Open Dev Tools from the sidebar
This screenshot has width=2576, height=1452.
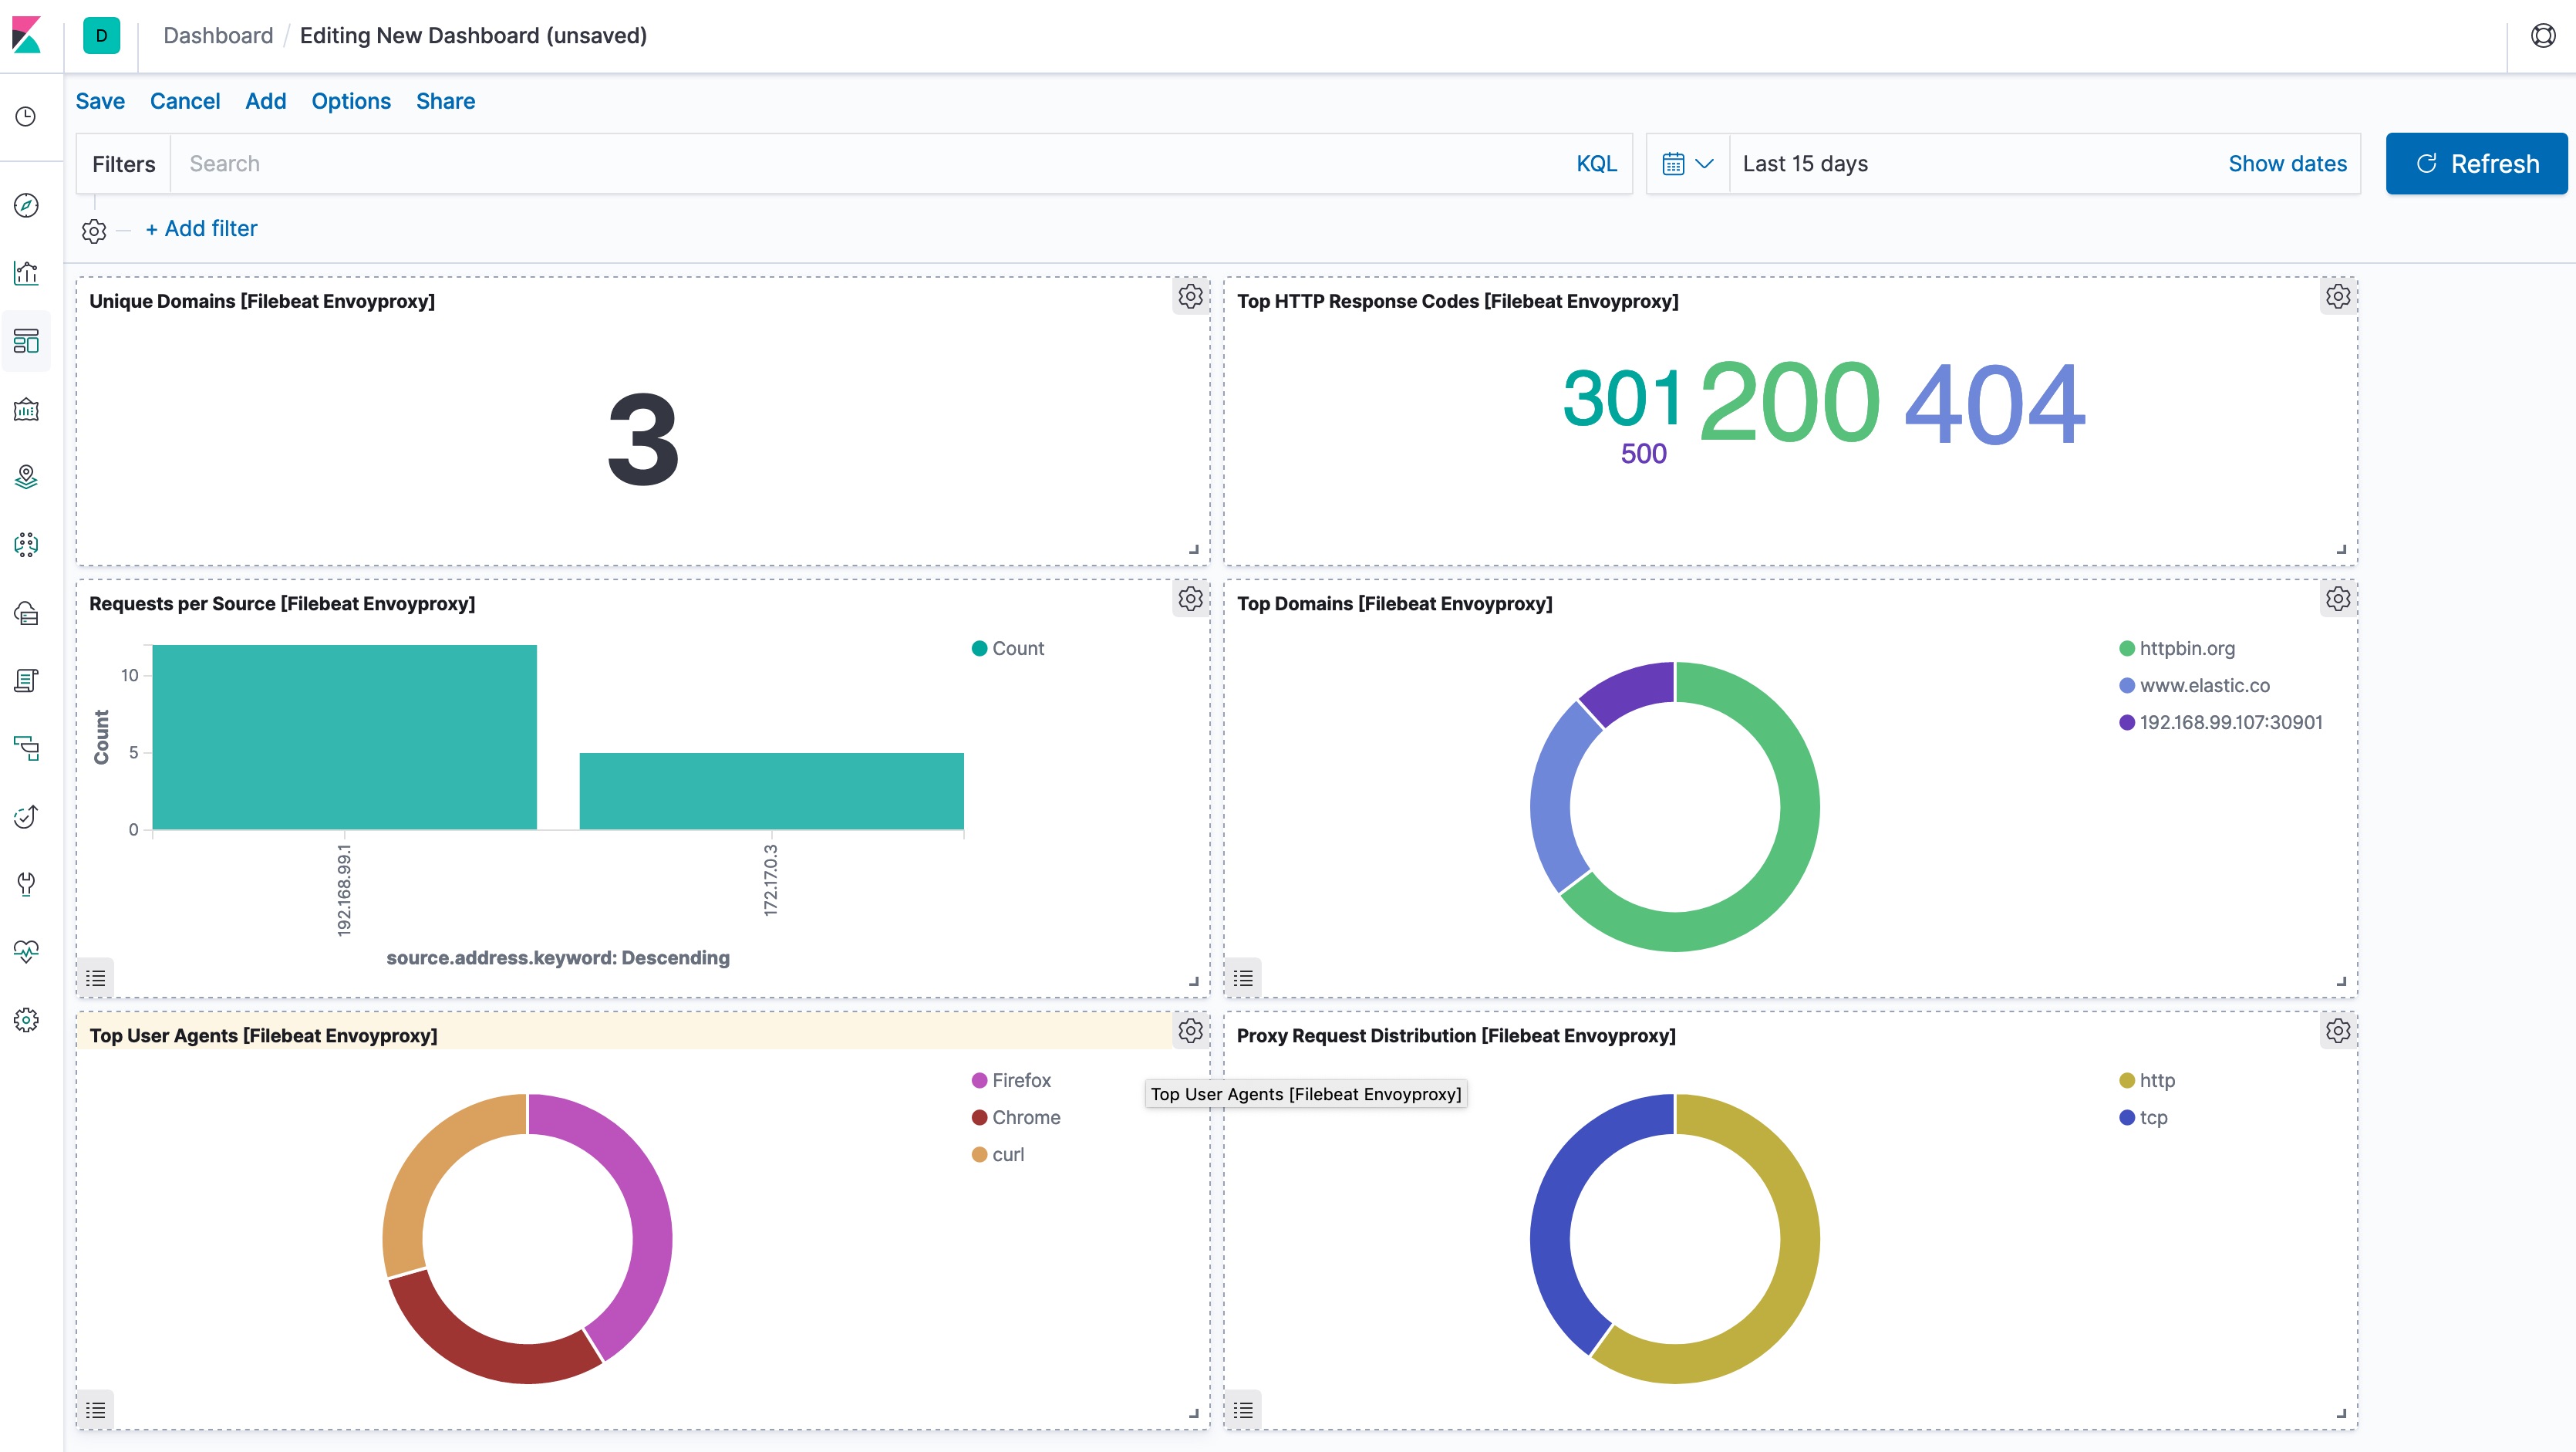pos(27,885)
